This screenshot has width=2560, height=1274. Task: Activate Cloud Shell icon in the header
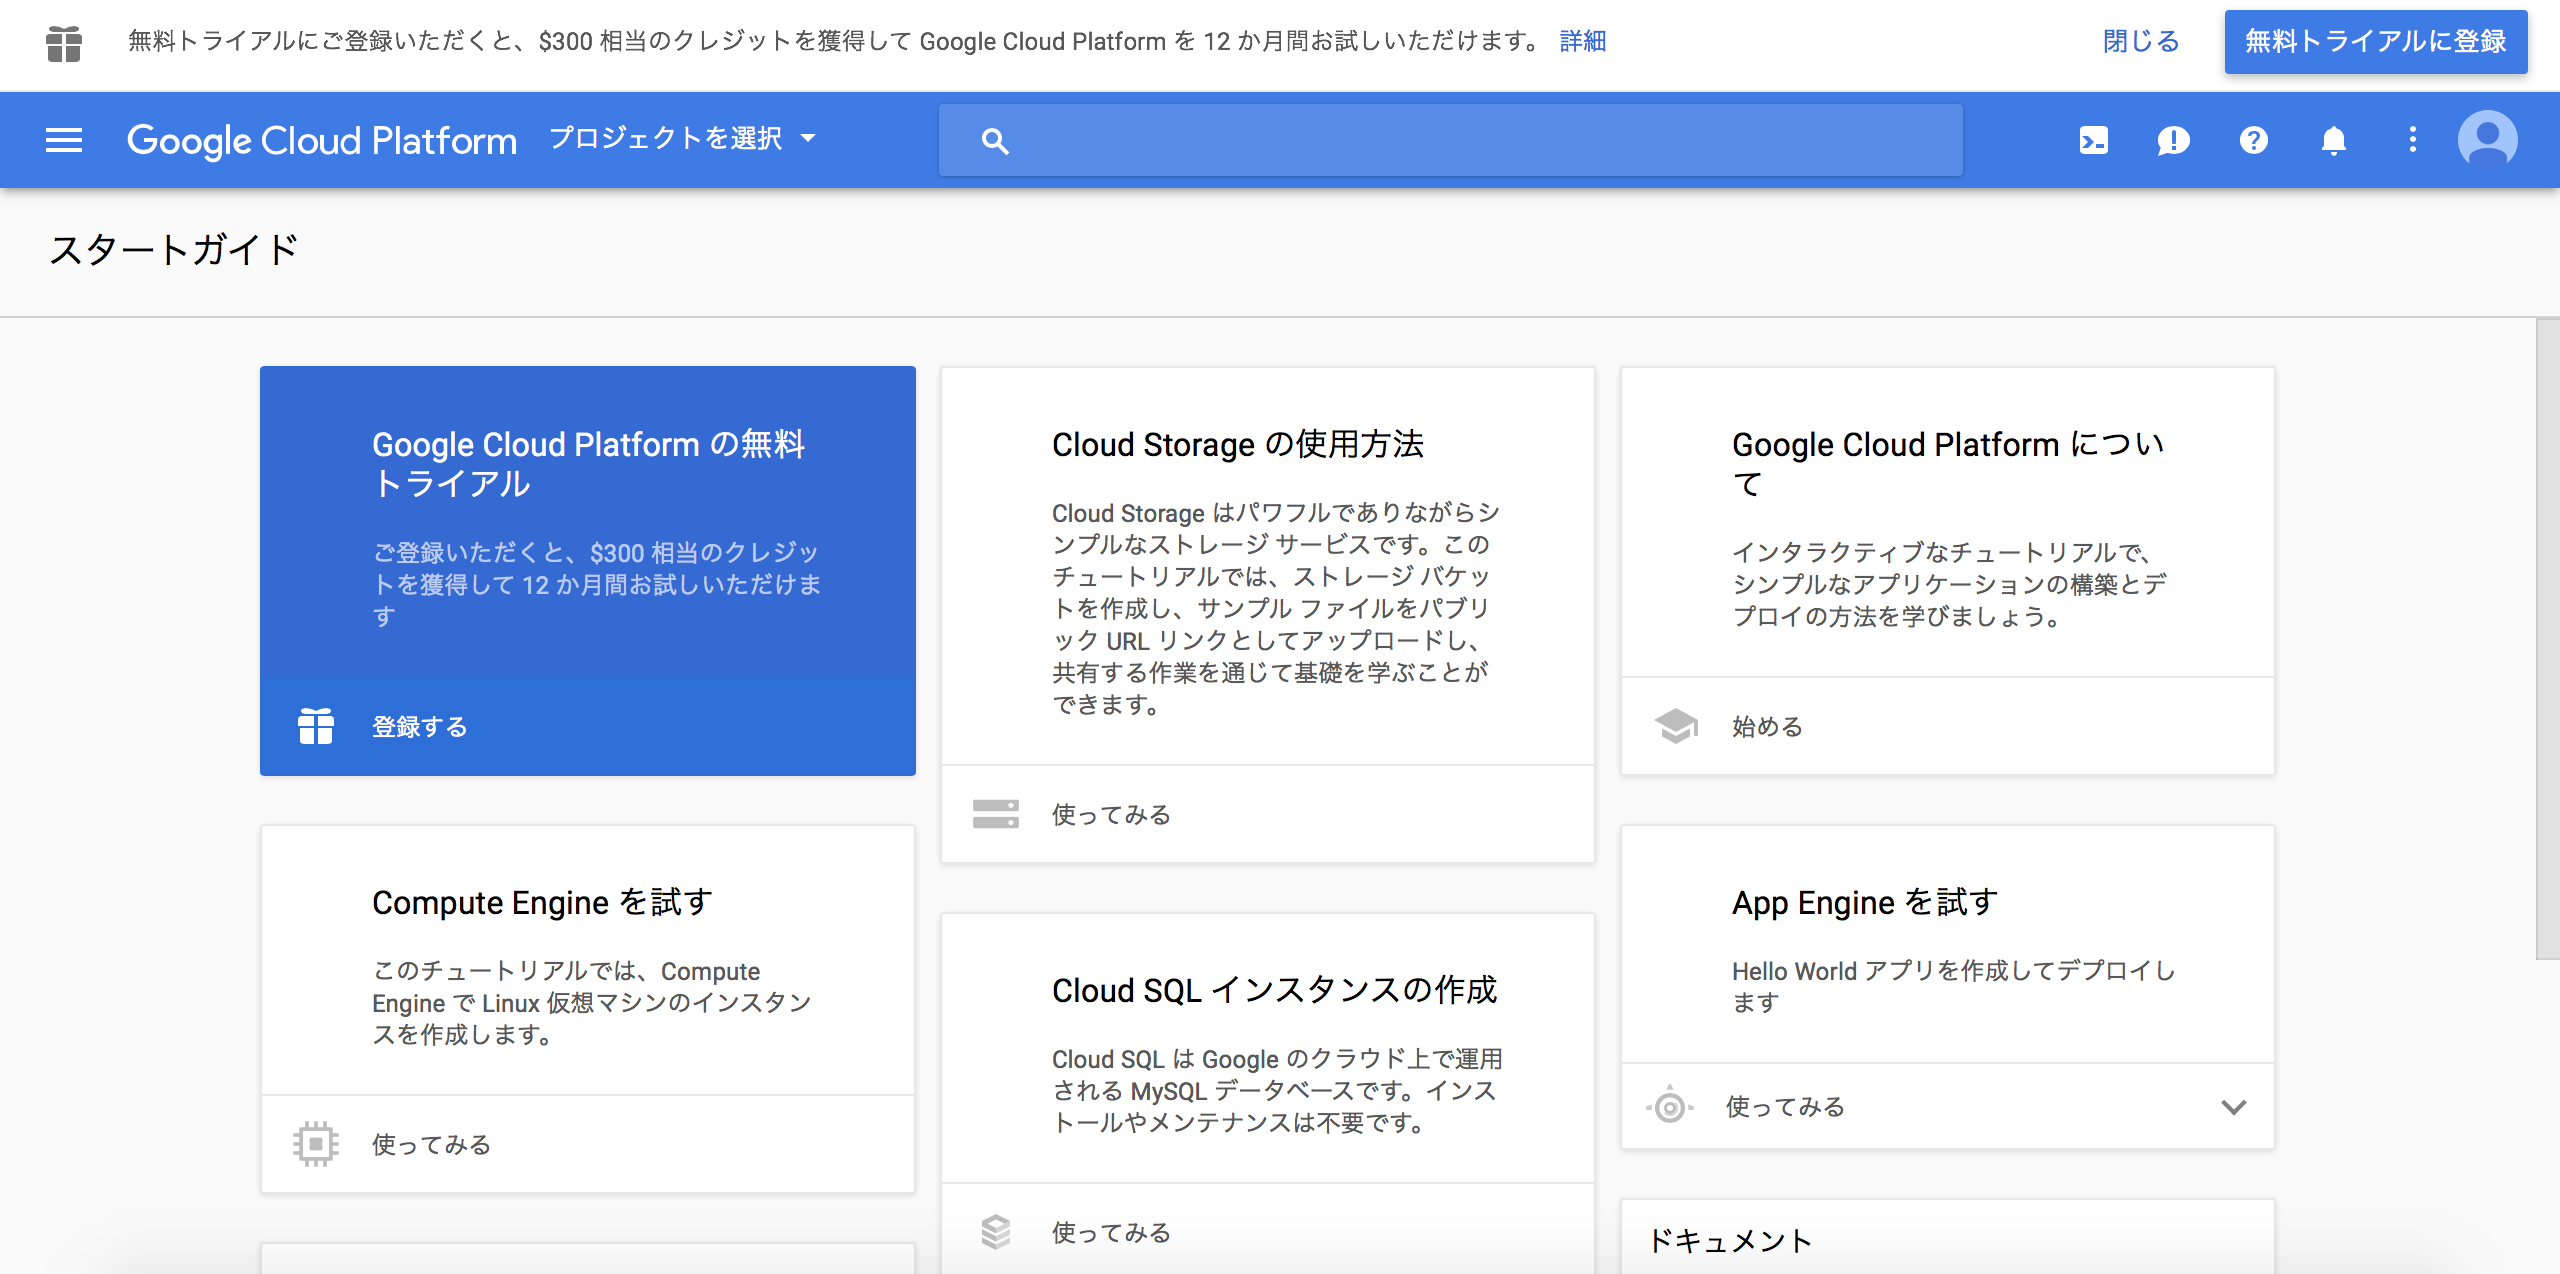[x=2093, y=140]
